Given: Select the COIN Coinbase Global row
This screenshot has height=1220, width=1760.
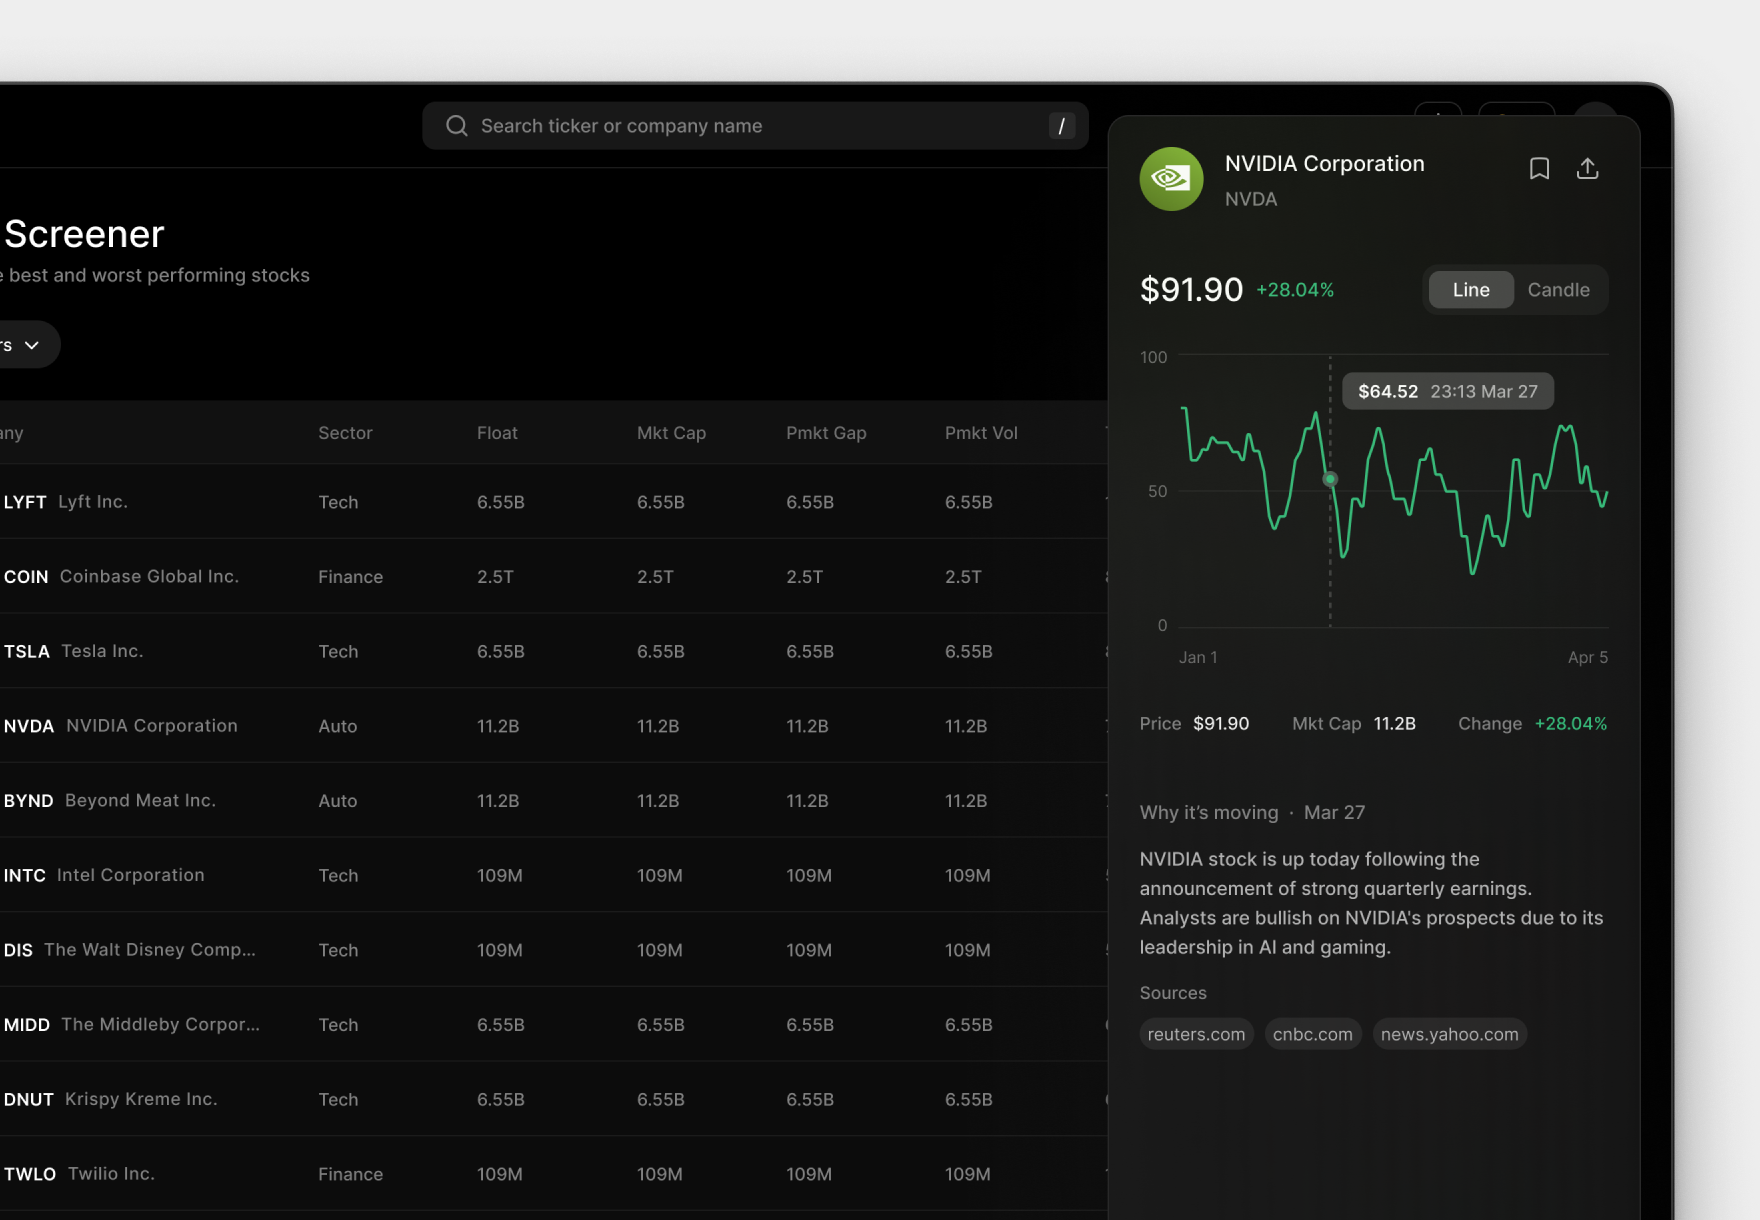Looking at the screenshot, I should [x=553, y=576].
